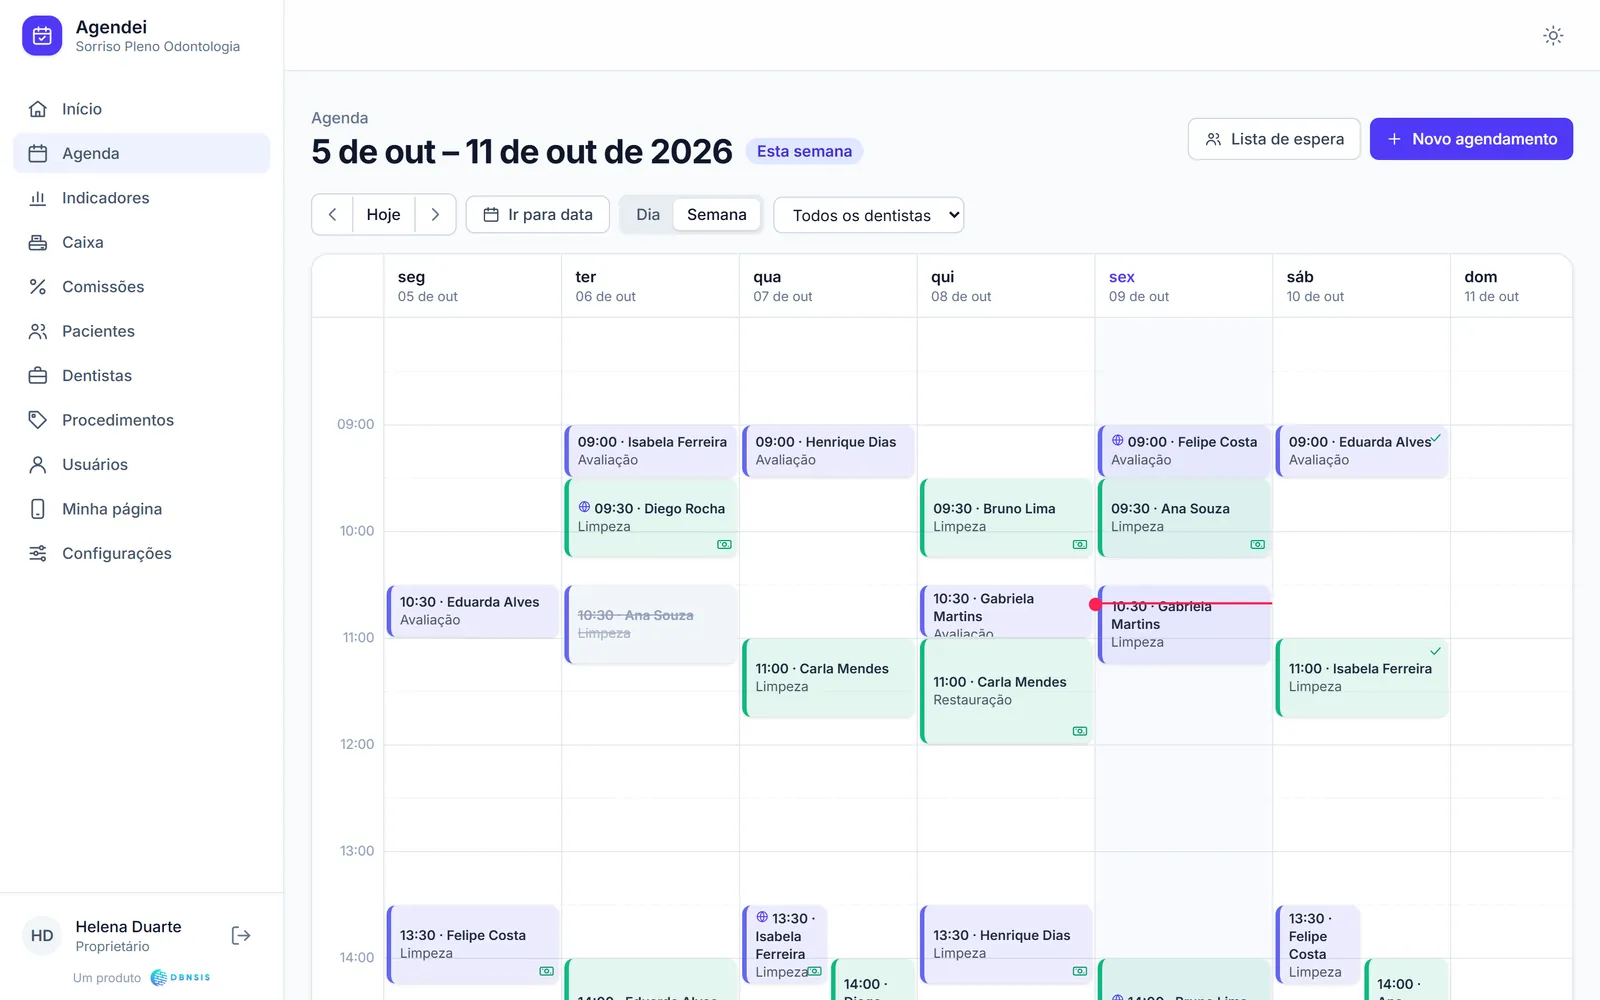
Task: Open Ir para data picker
Action: (538, 215)
